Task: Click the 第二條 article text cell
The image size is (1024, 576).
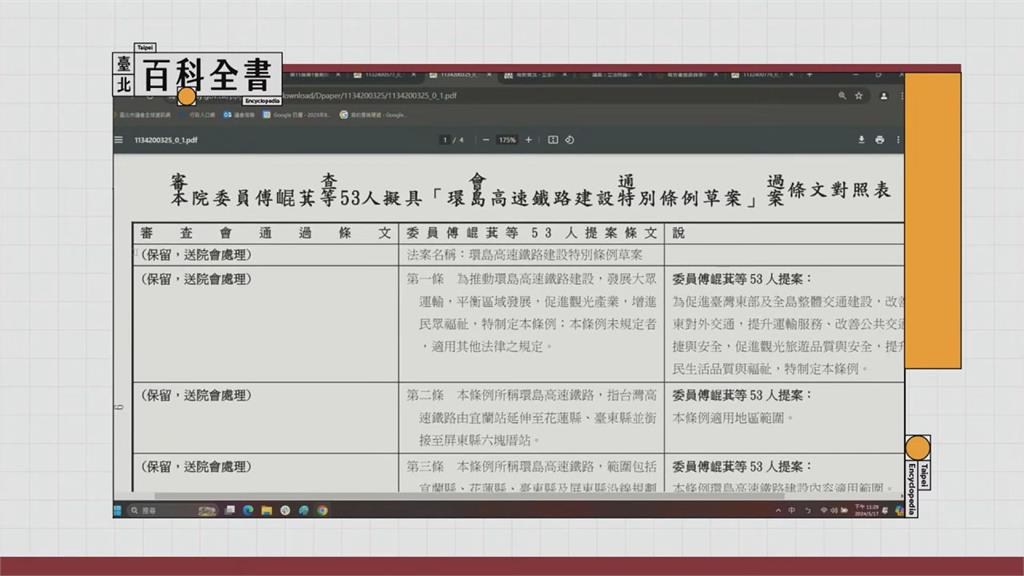Action: (532, 418)
